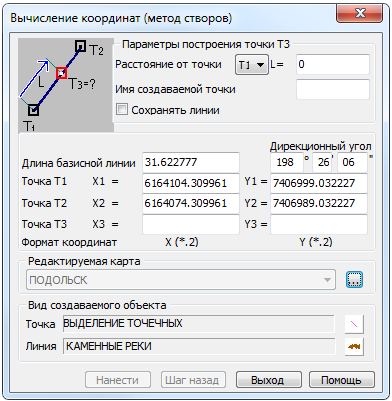Choose line object type via brown icon
The width and height of the screenshot is (392, 401).
click(354, 347)
